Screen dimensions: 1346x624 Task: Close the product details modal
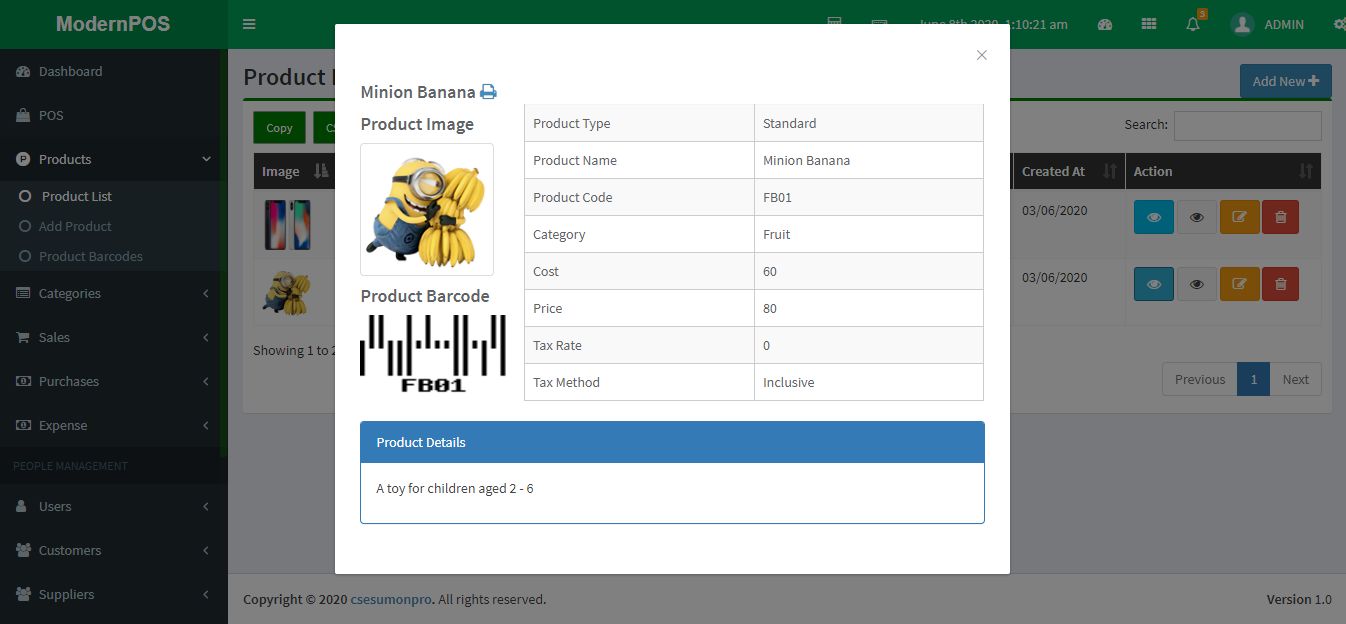coord(982,55)
